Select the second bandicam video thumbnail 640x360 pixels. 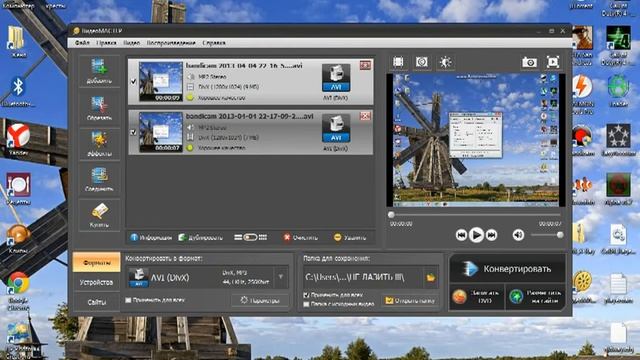click(160, 132)
